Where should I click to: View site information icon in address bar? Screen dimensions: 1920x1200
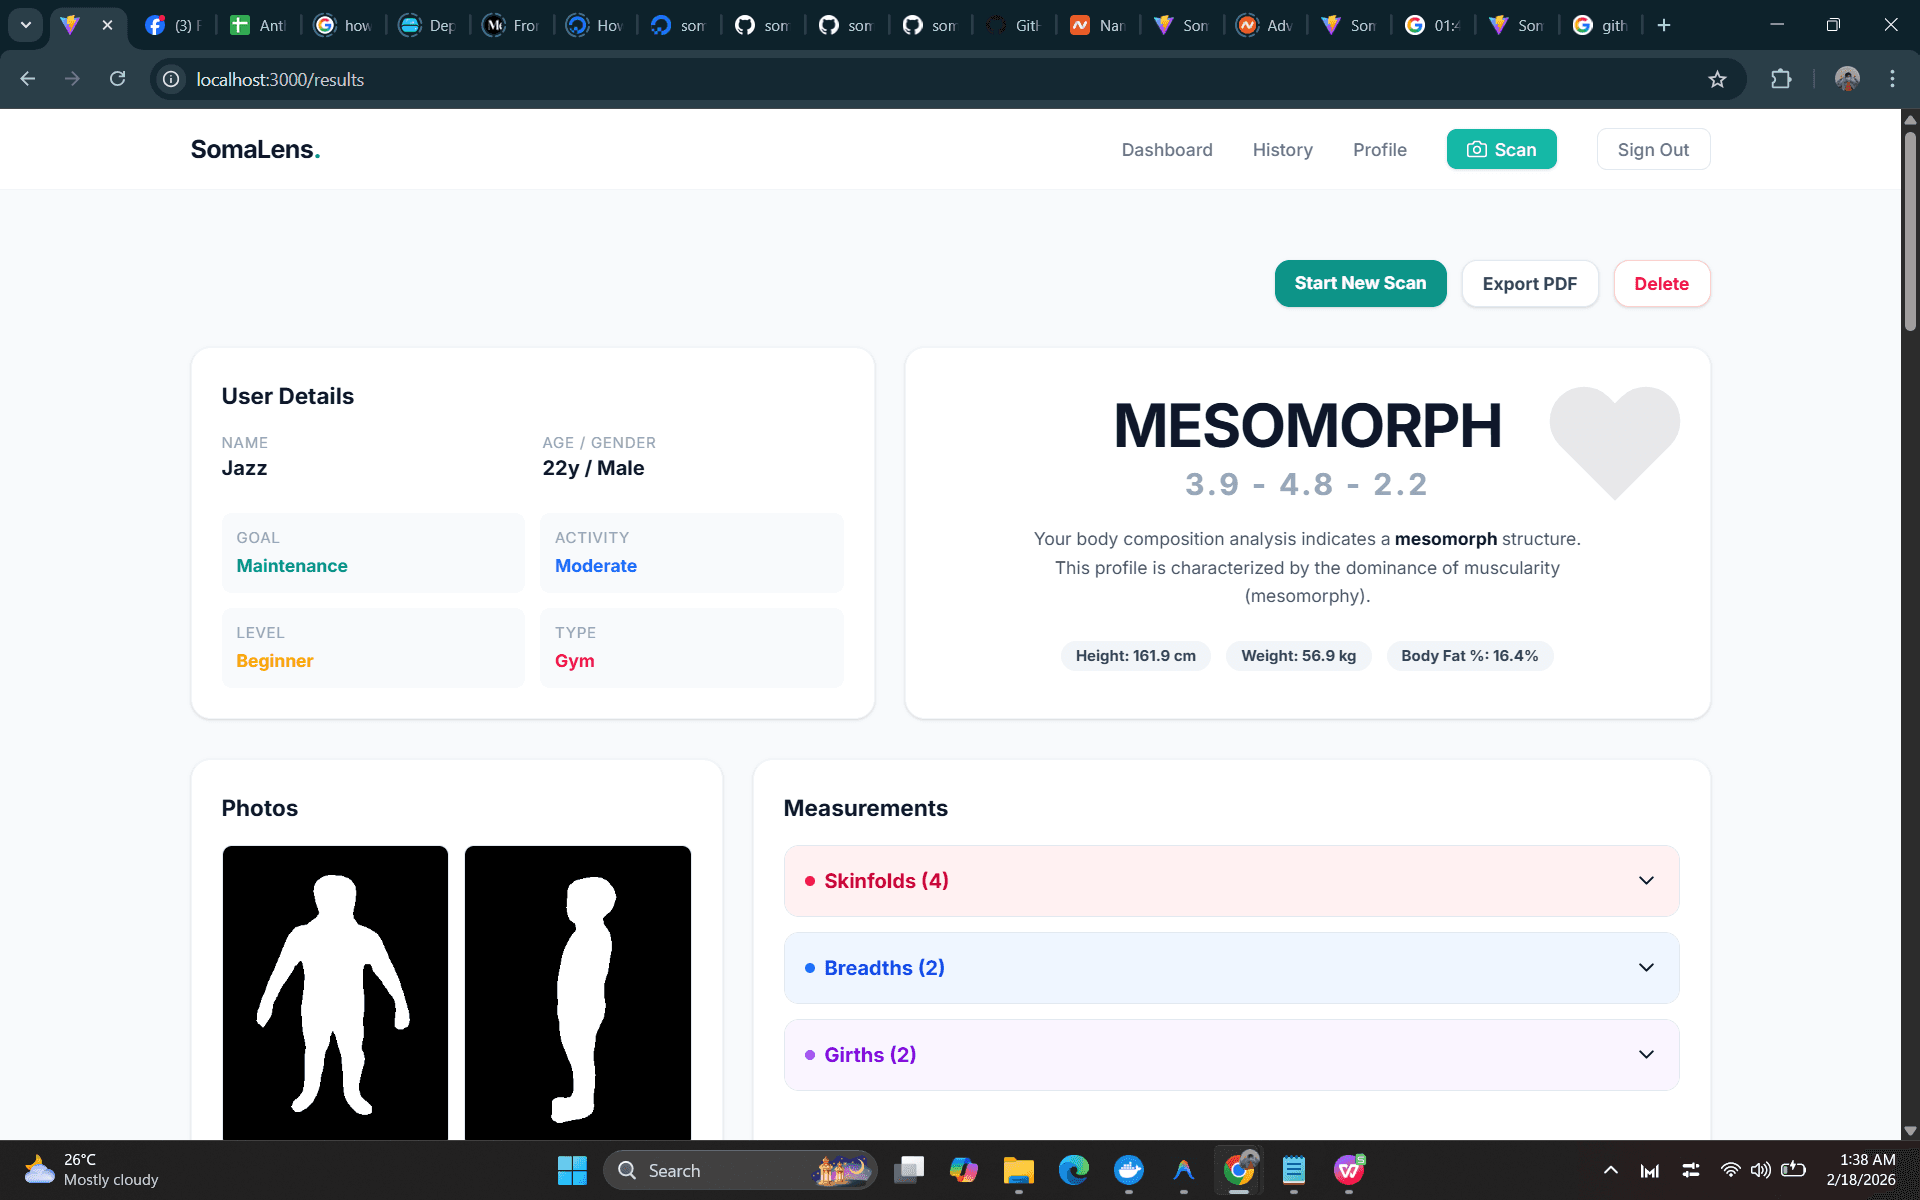pos(171,79)
